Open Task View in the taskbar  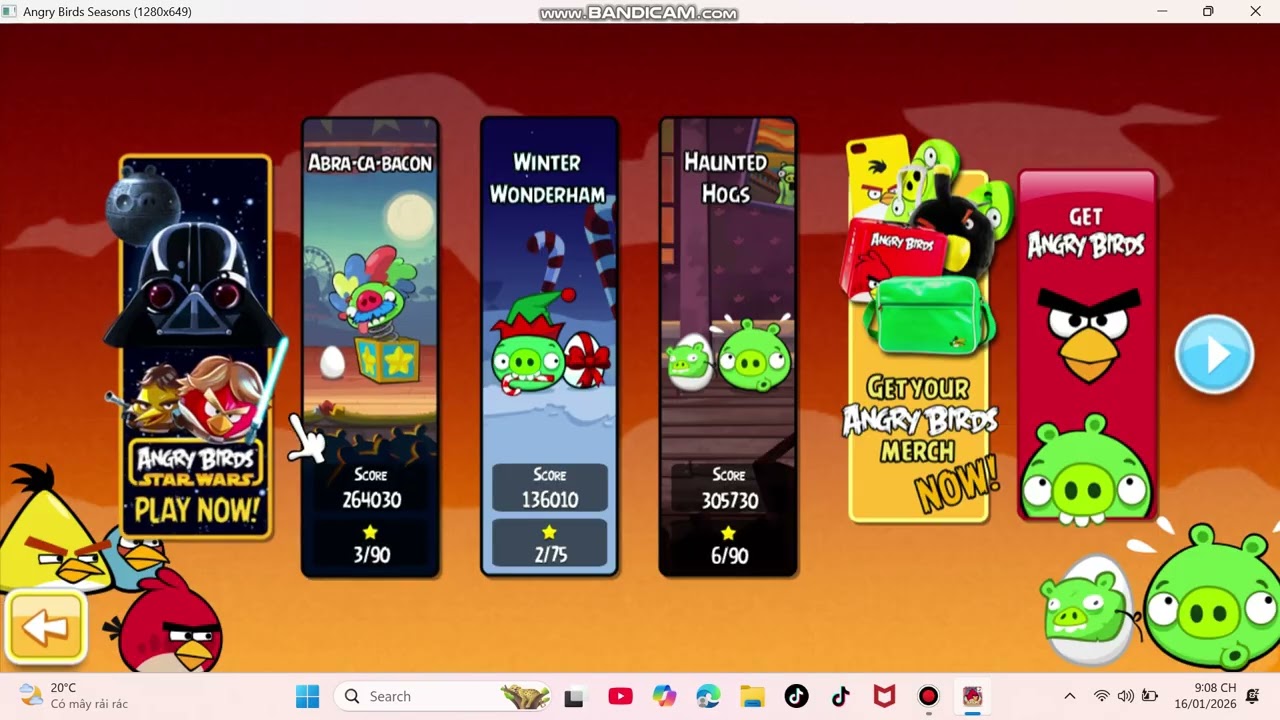pyautogui.click(x=574, y=697)
